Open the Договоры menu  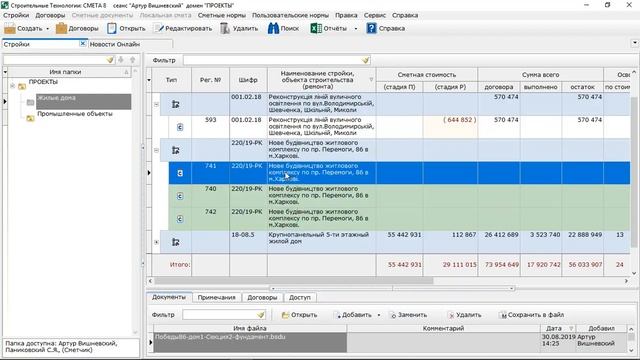(x=50, y=15)
